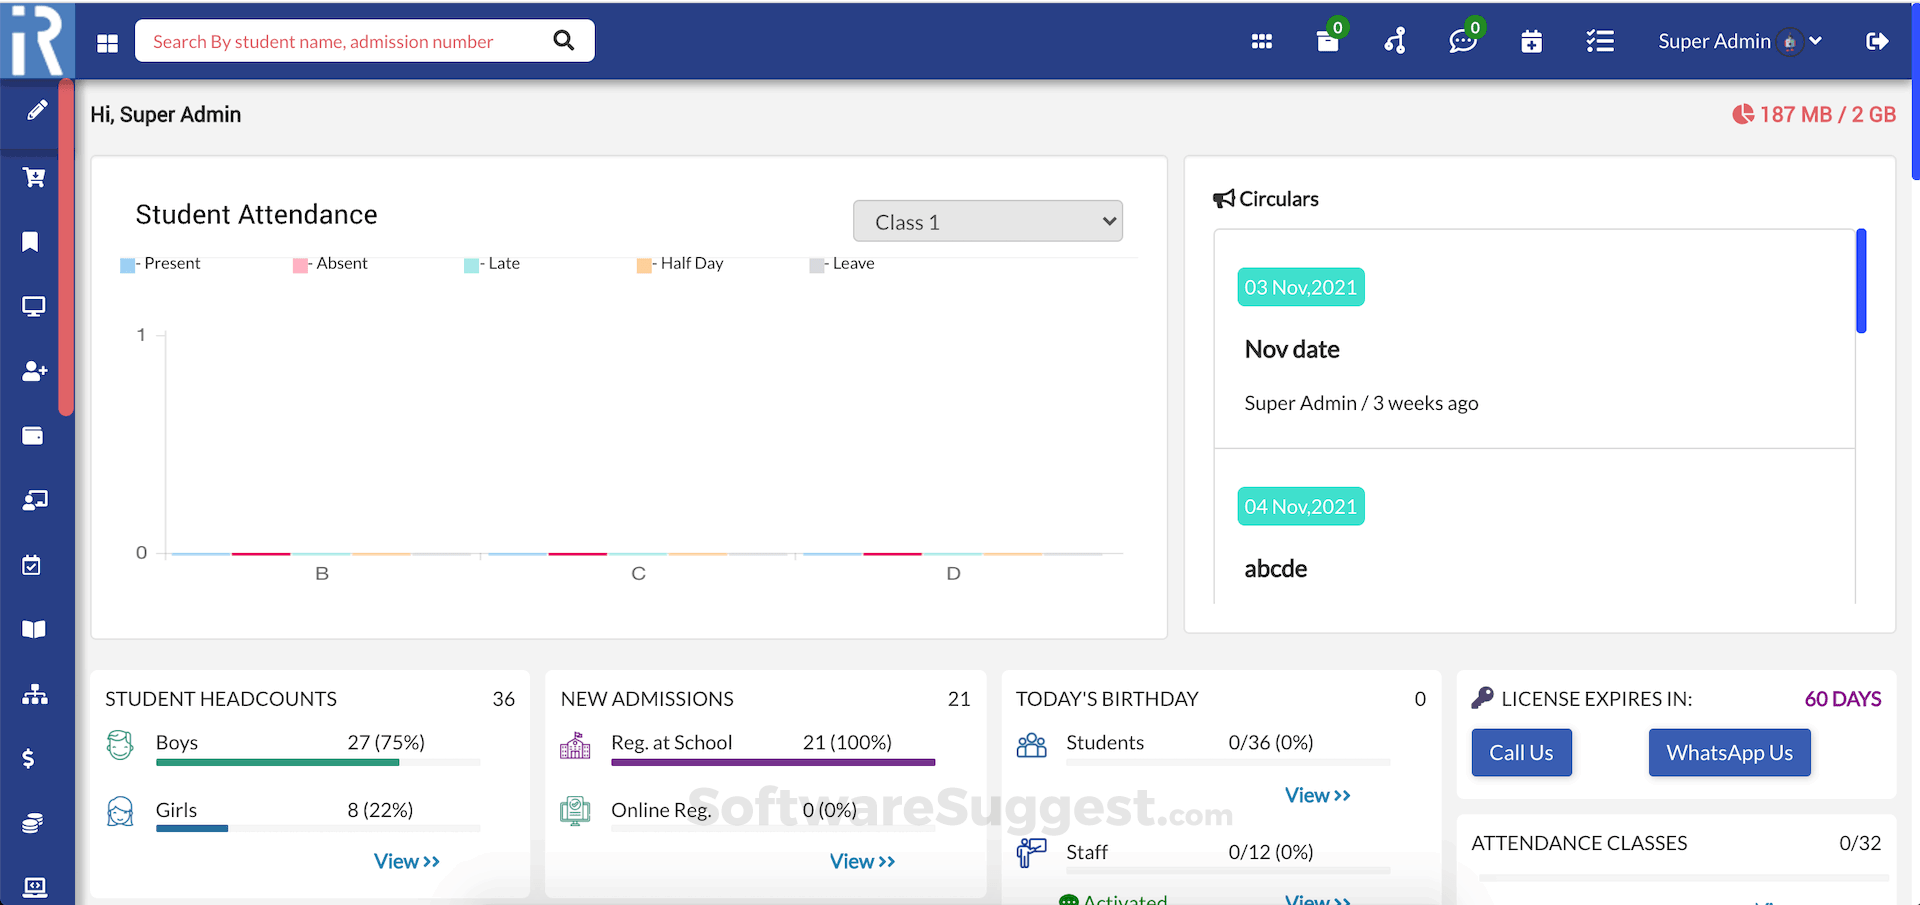Open the Class 1 selection dropdown
Viewport: 1920px width, 905px height.
tap(987, 220)
